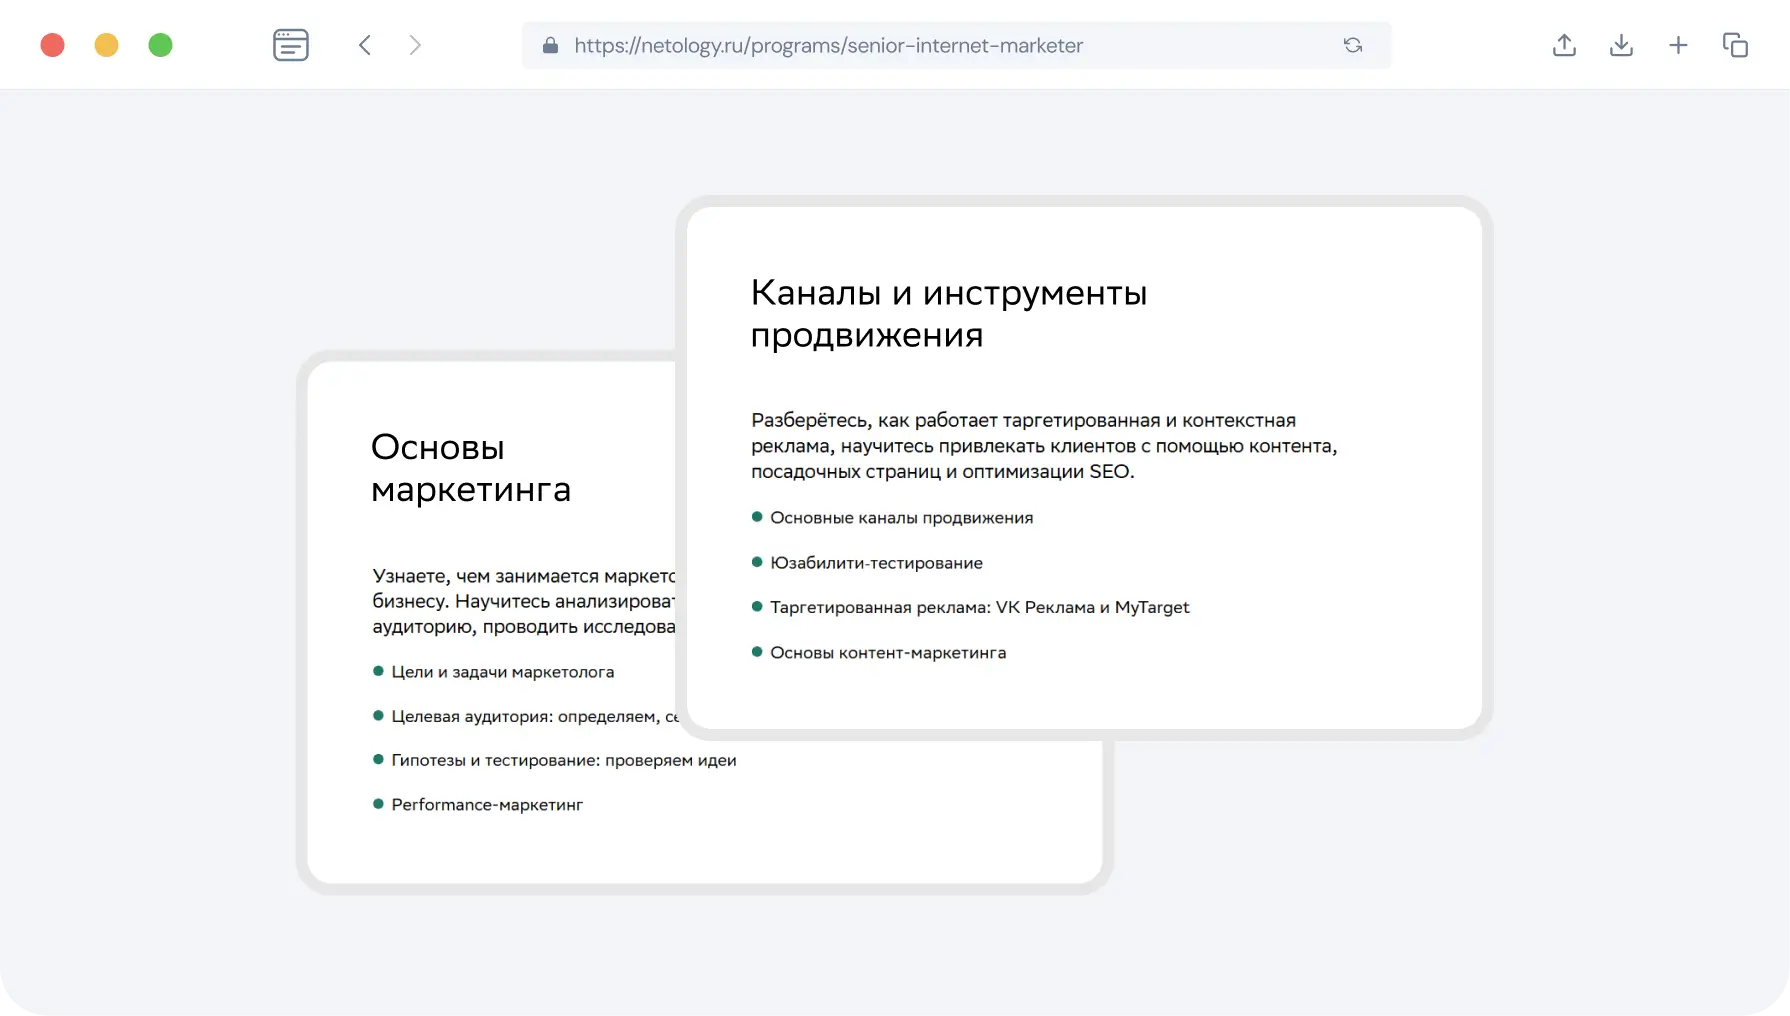The image size is (1790, 1016).
Task: Click 'Performance-маркетинг' bullet item
Action: pos(487,805)
